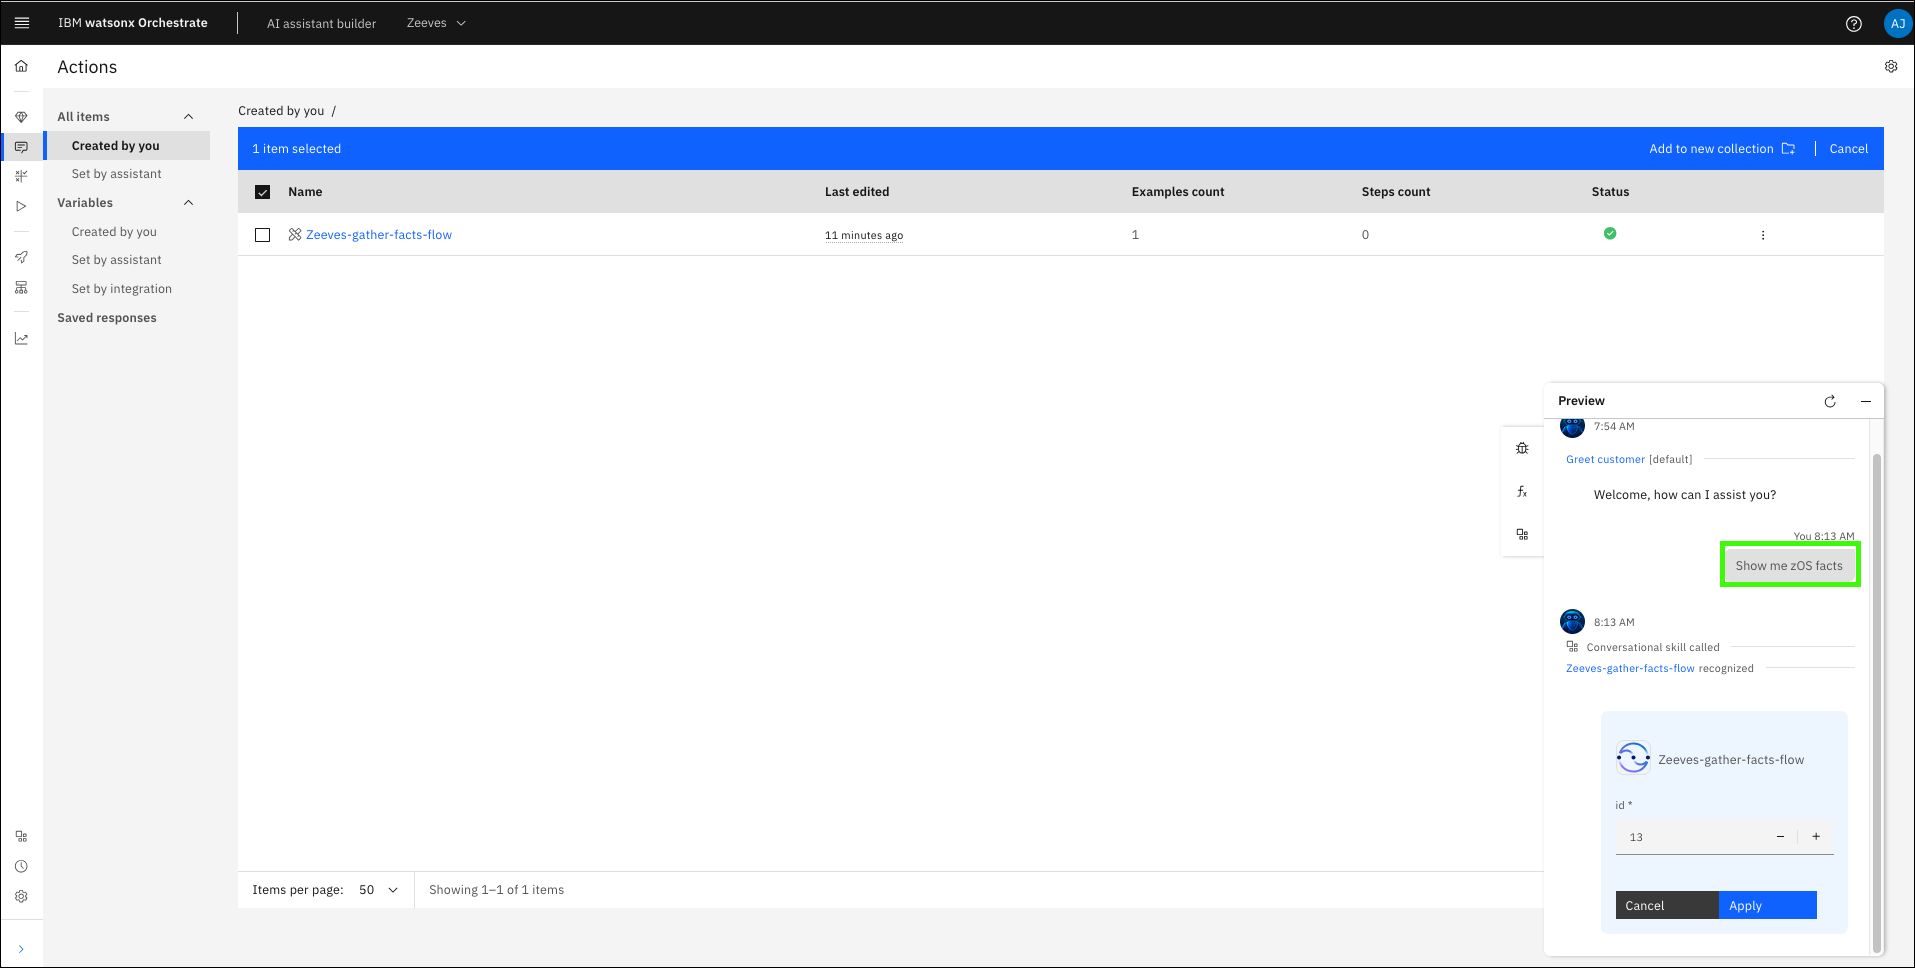Refresh the Preview chat panel

[x=1829, y=401]
